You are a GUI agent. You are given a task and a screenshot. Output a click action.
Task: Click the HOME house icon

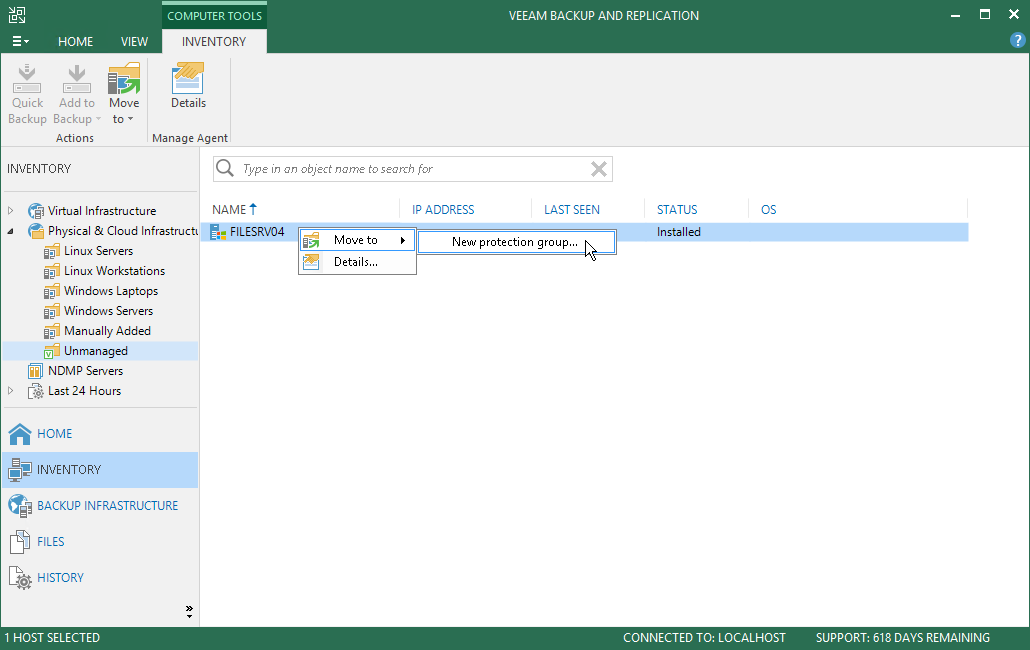(x=20, y=433)
